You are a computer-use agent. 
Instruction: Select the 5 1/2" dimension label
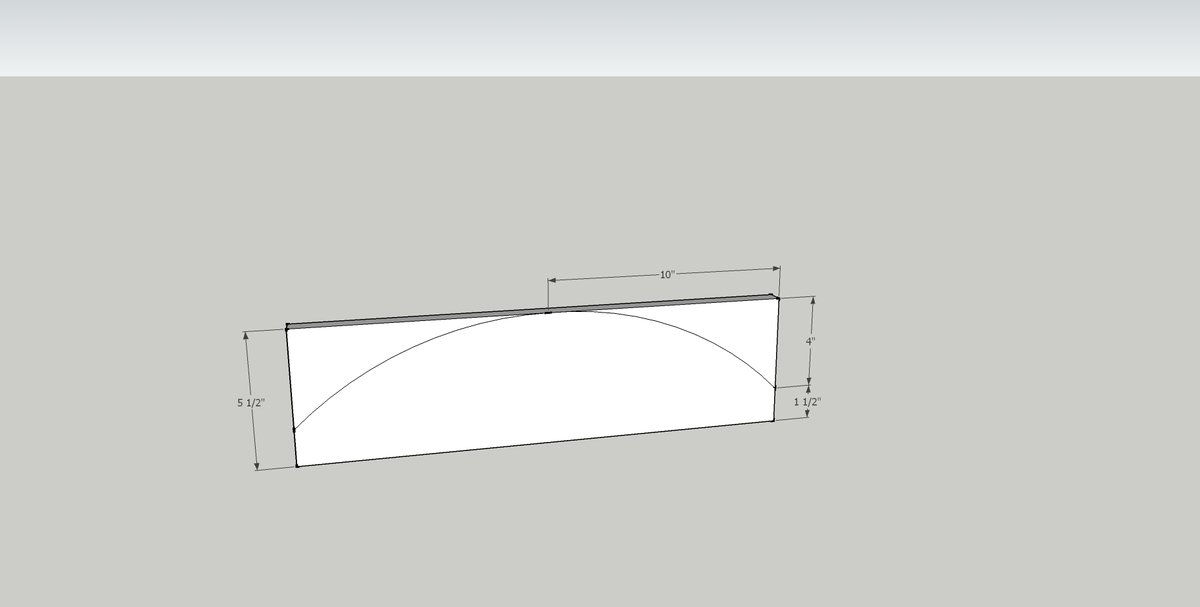251,402
